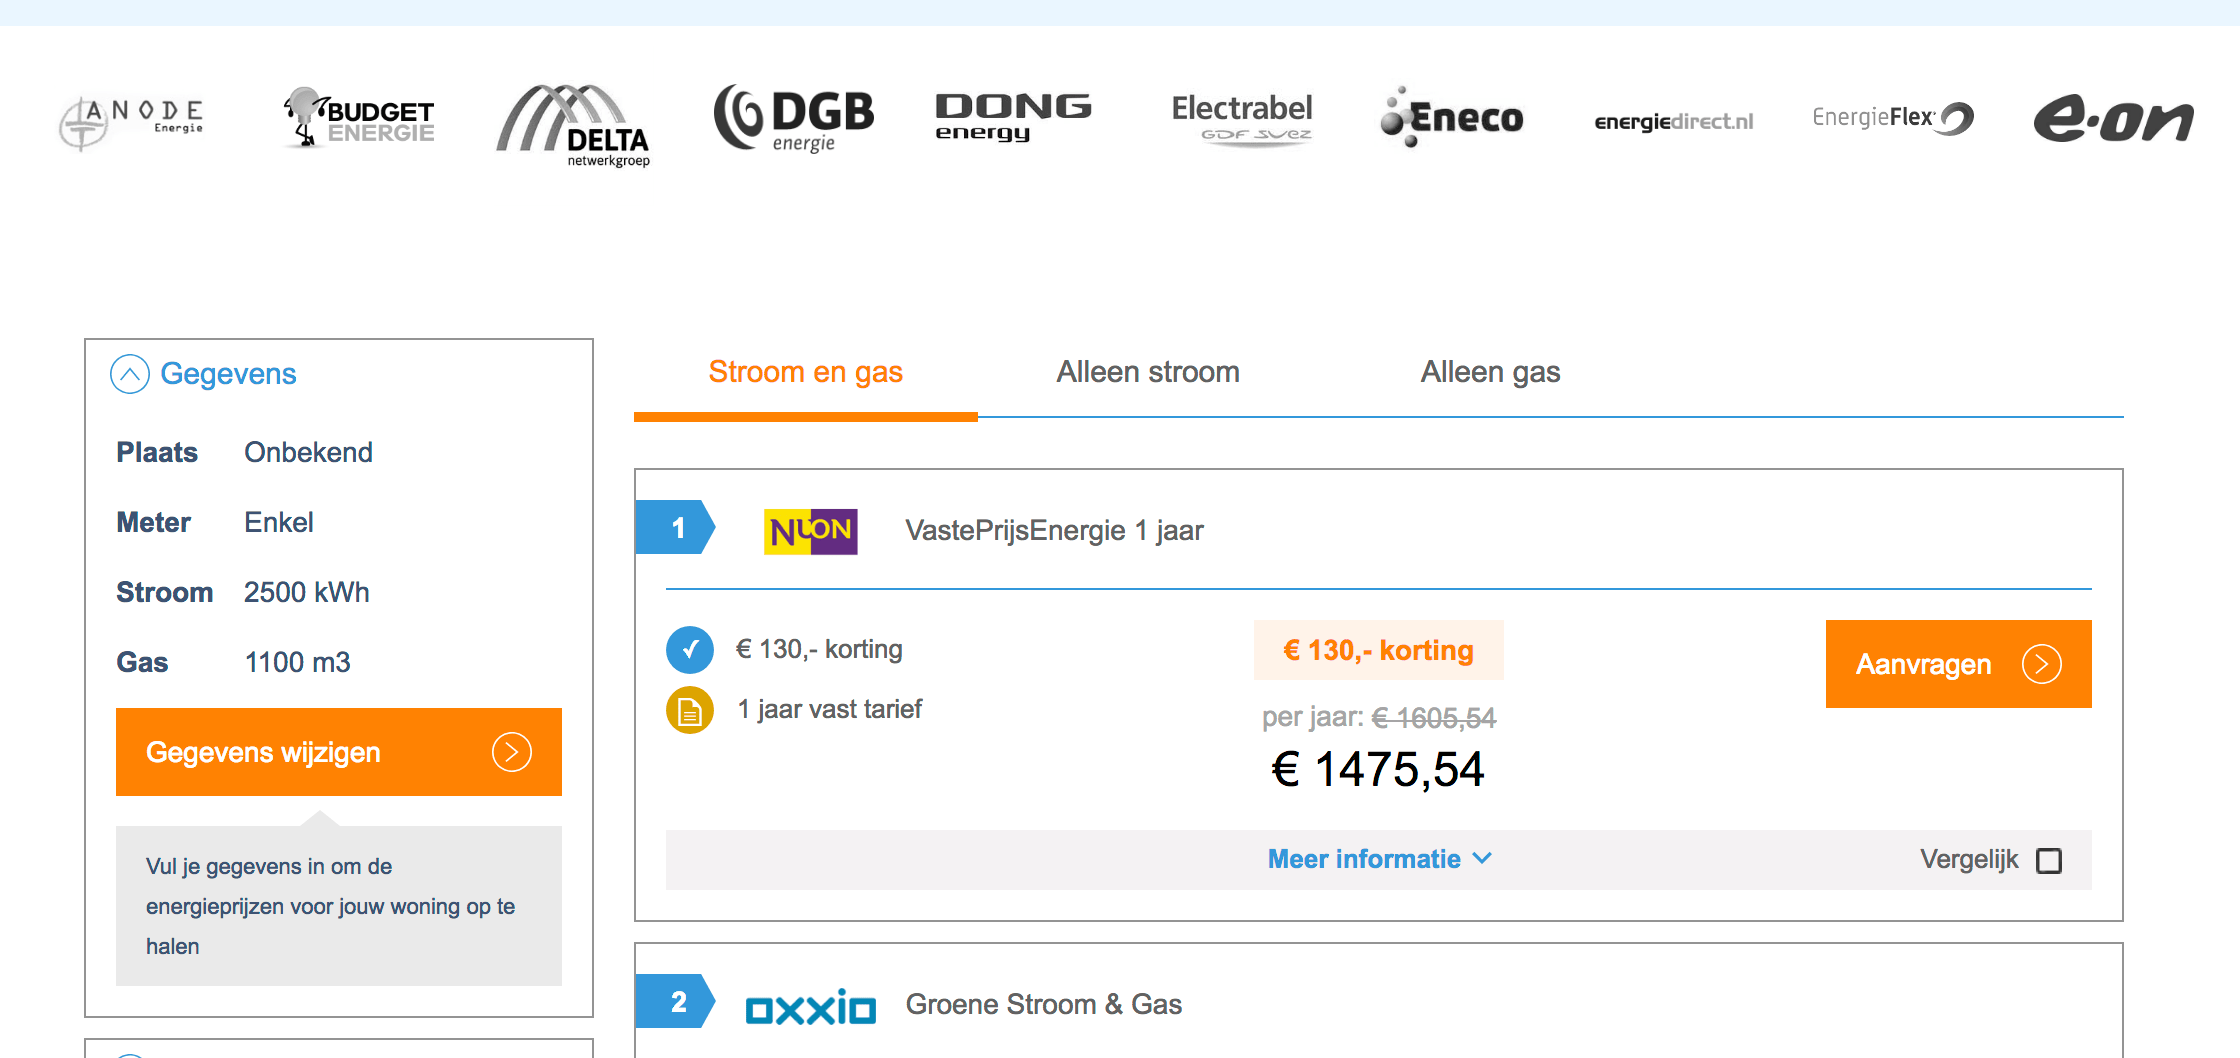Click the energiedirect.nl logo
This screenshot has height=1058, width=2240.
pyautogui.click(x=1673, y=122)
